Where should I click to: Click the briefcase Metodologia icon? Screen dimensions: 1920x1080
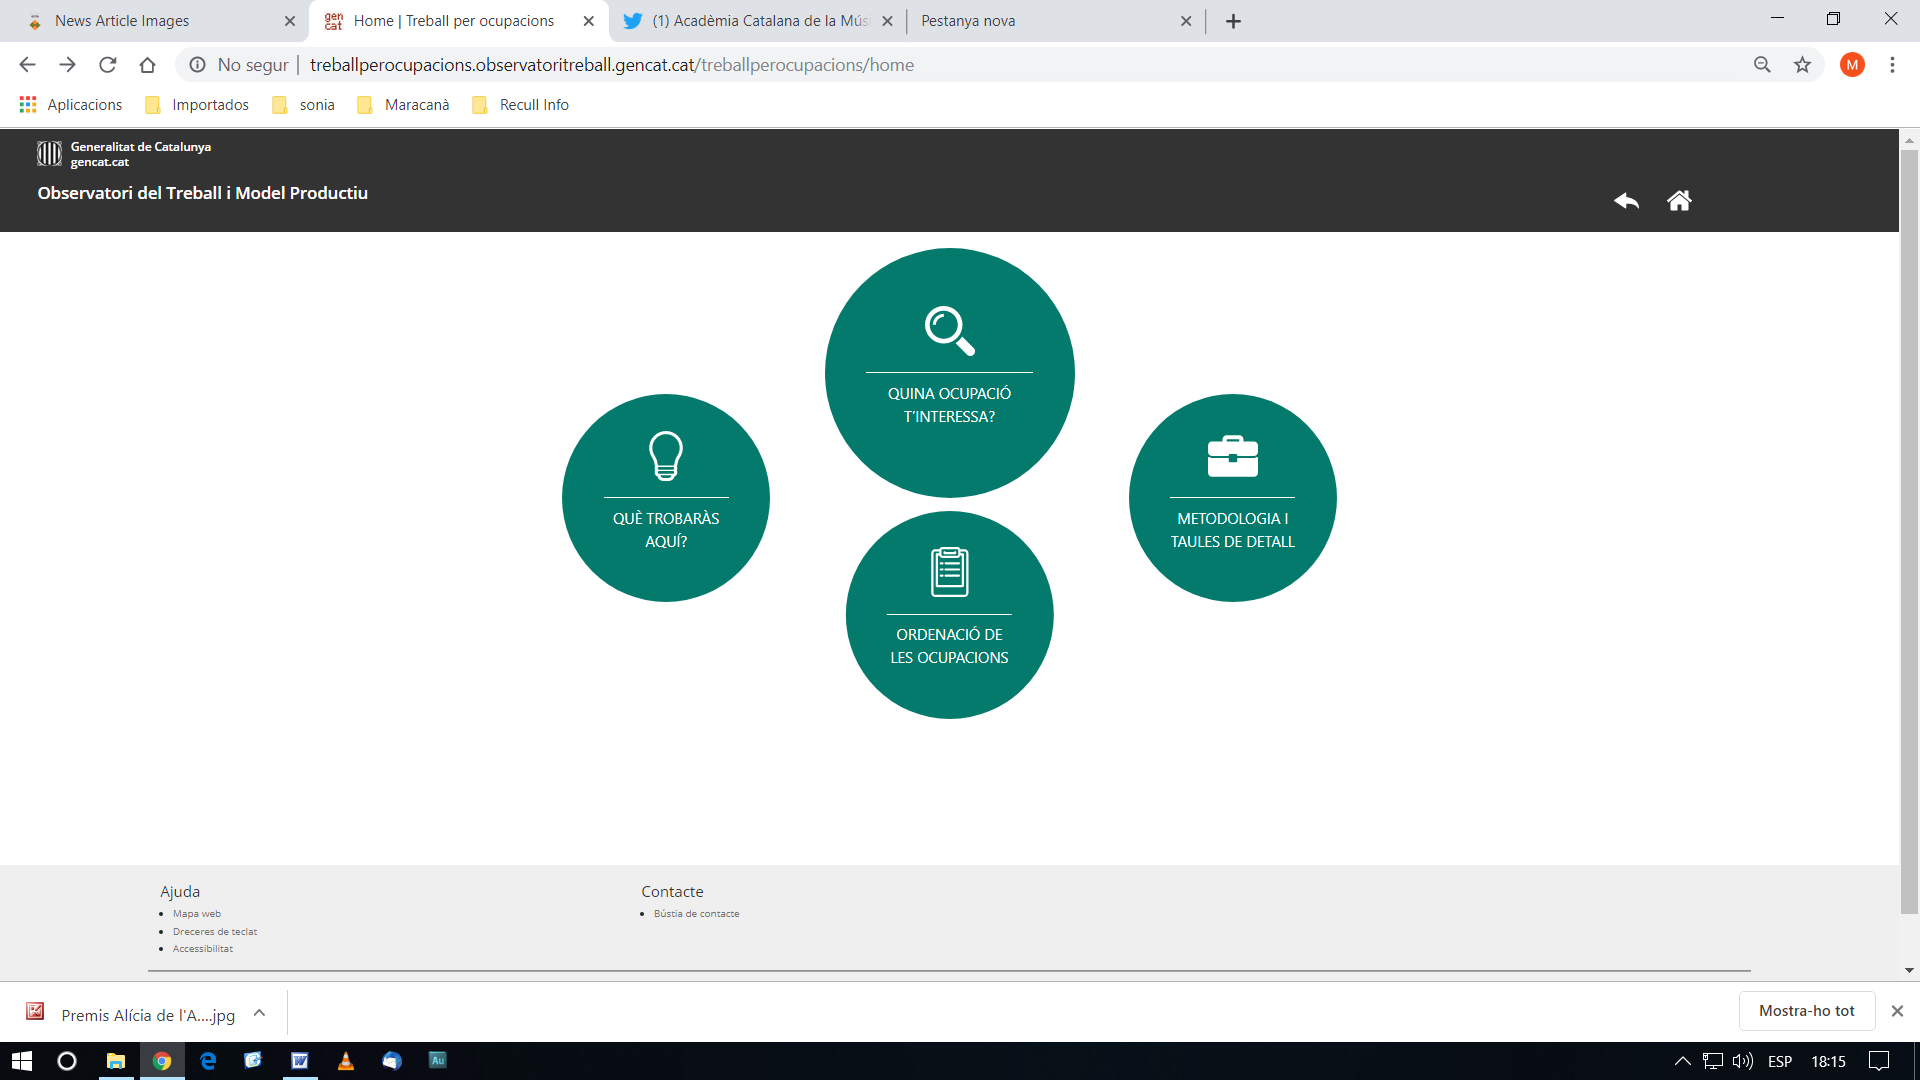click(x=1232, y=457)
